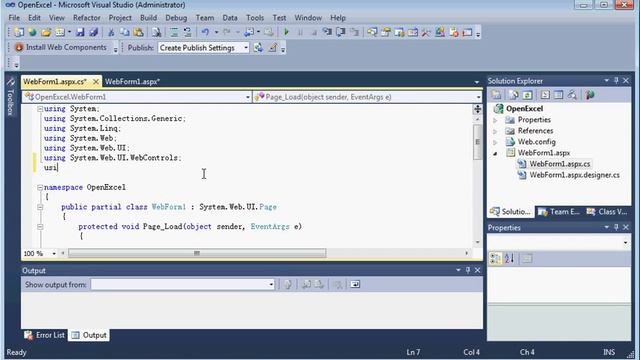Click the editor horizontal scrollbar thumb

pos(197,253)
